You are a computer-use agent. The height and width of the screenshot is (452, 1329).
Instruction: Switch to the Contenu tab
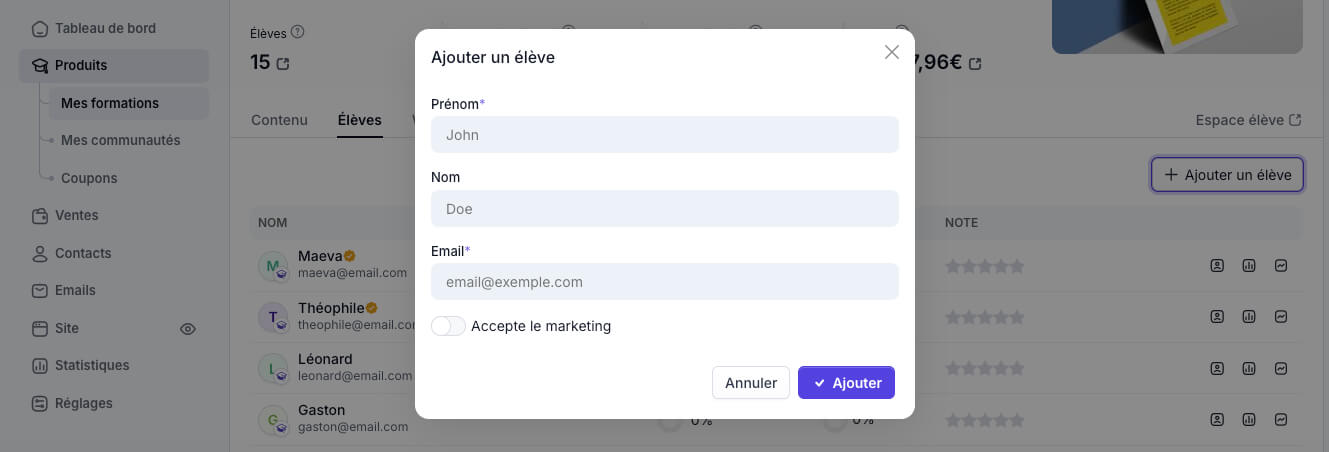click(279, 120)
